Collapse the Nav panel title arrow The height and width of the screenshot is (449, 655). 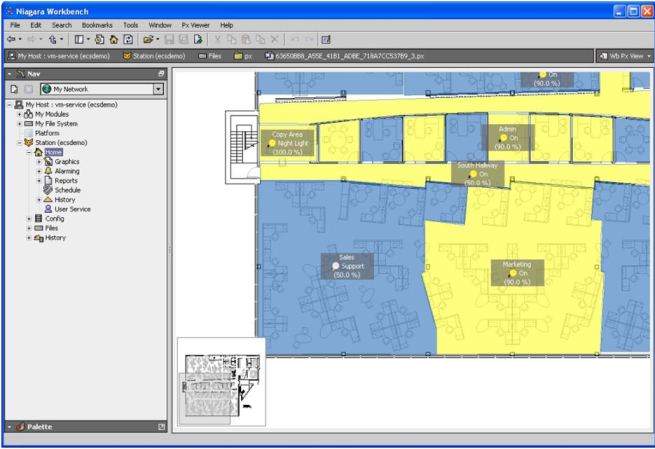tap(9, 74)
